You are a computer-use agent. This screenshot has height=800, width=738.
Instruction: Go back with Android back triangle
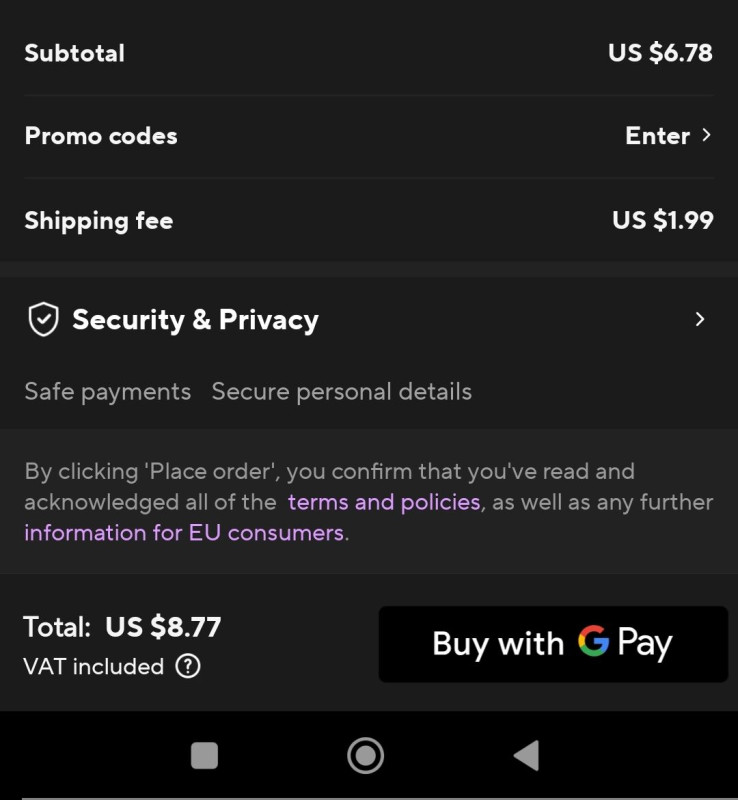point(527,755)
